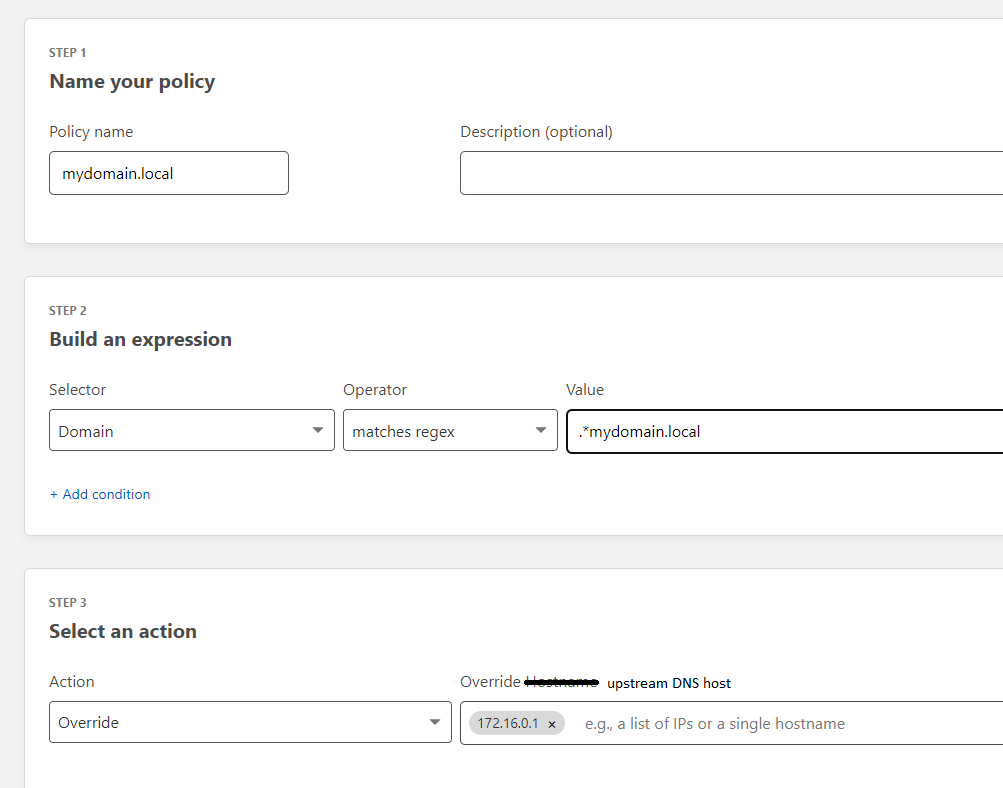The height and width of the screenshot is (788, 1003).
Task: Click the Action label text
Action: coord(72,681)
